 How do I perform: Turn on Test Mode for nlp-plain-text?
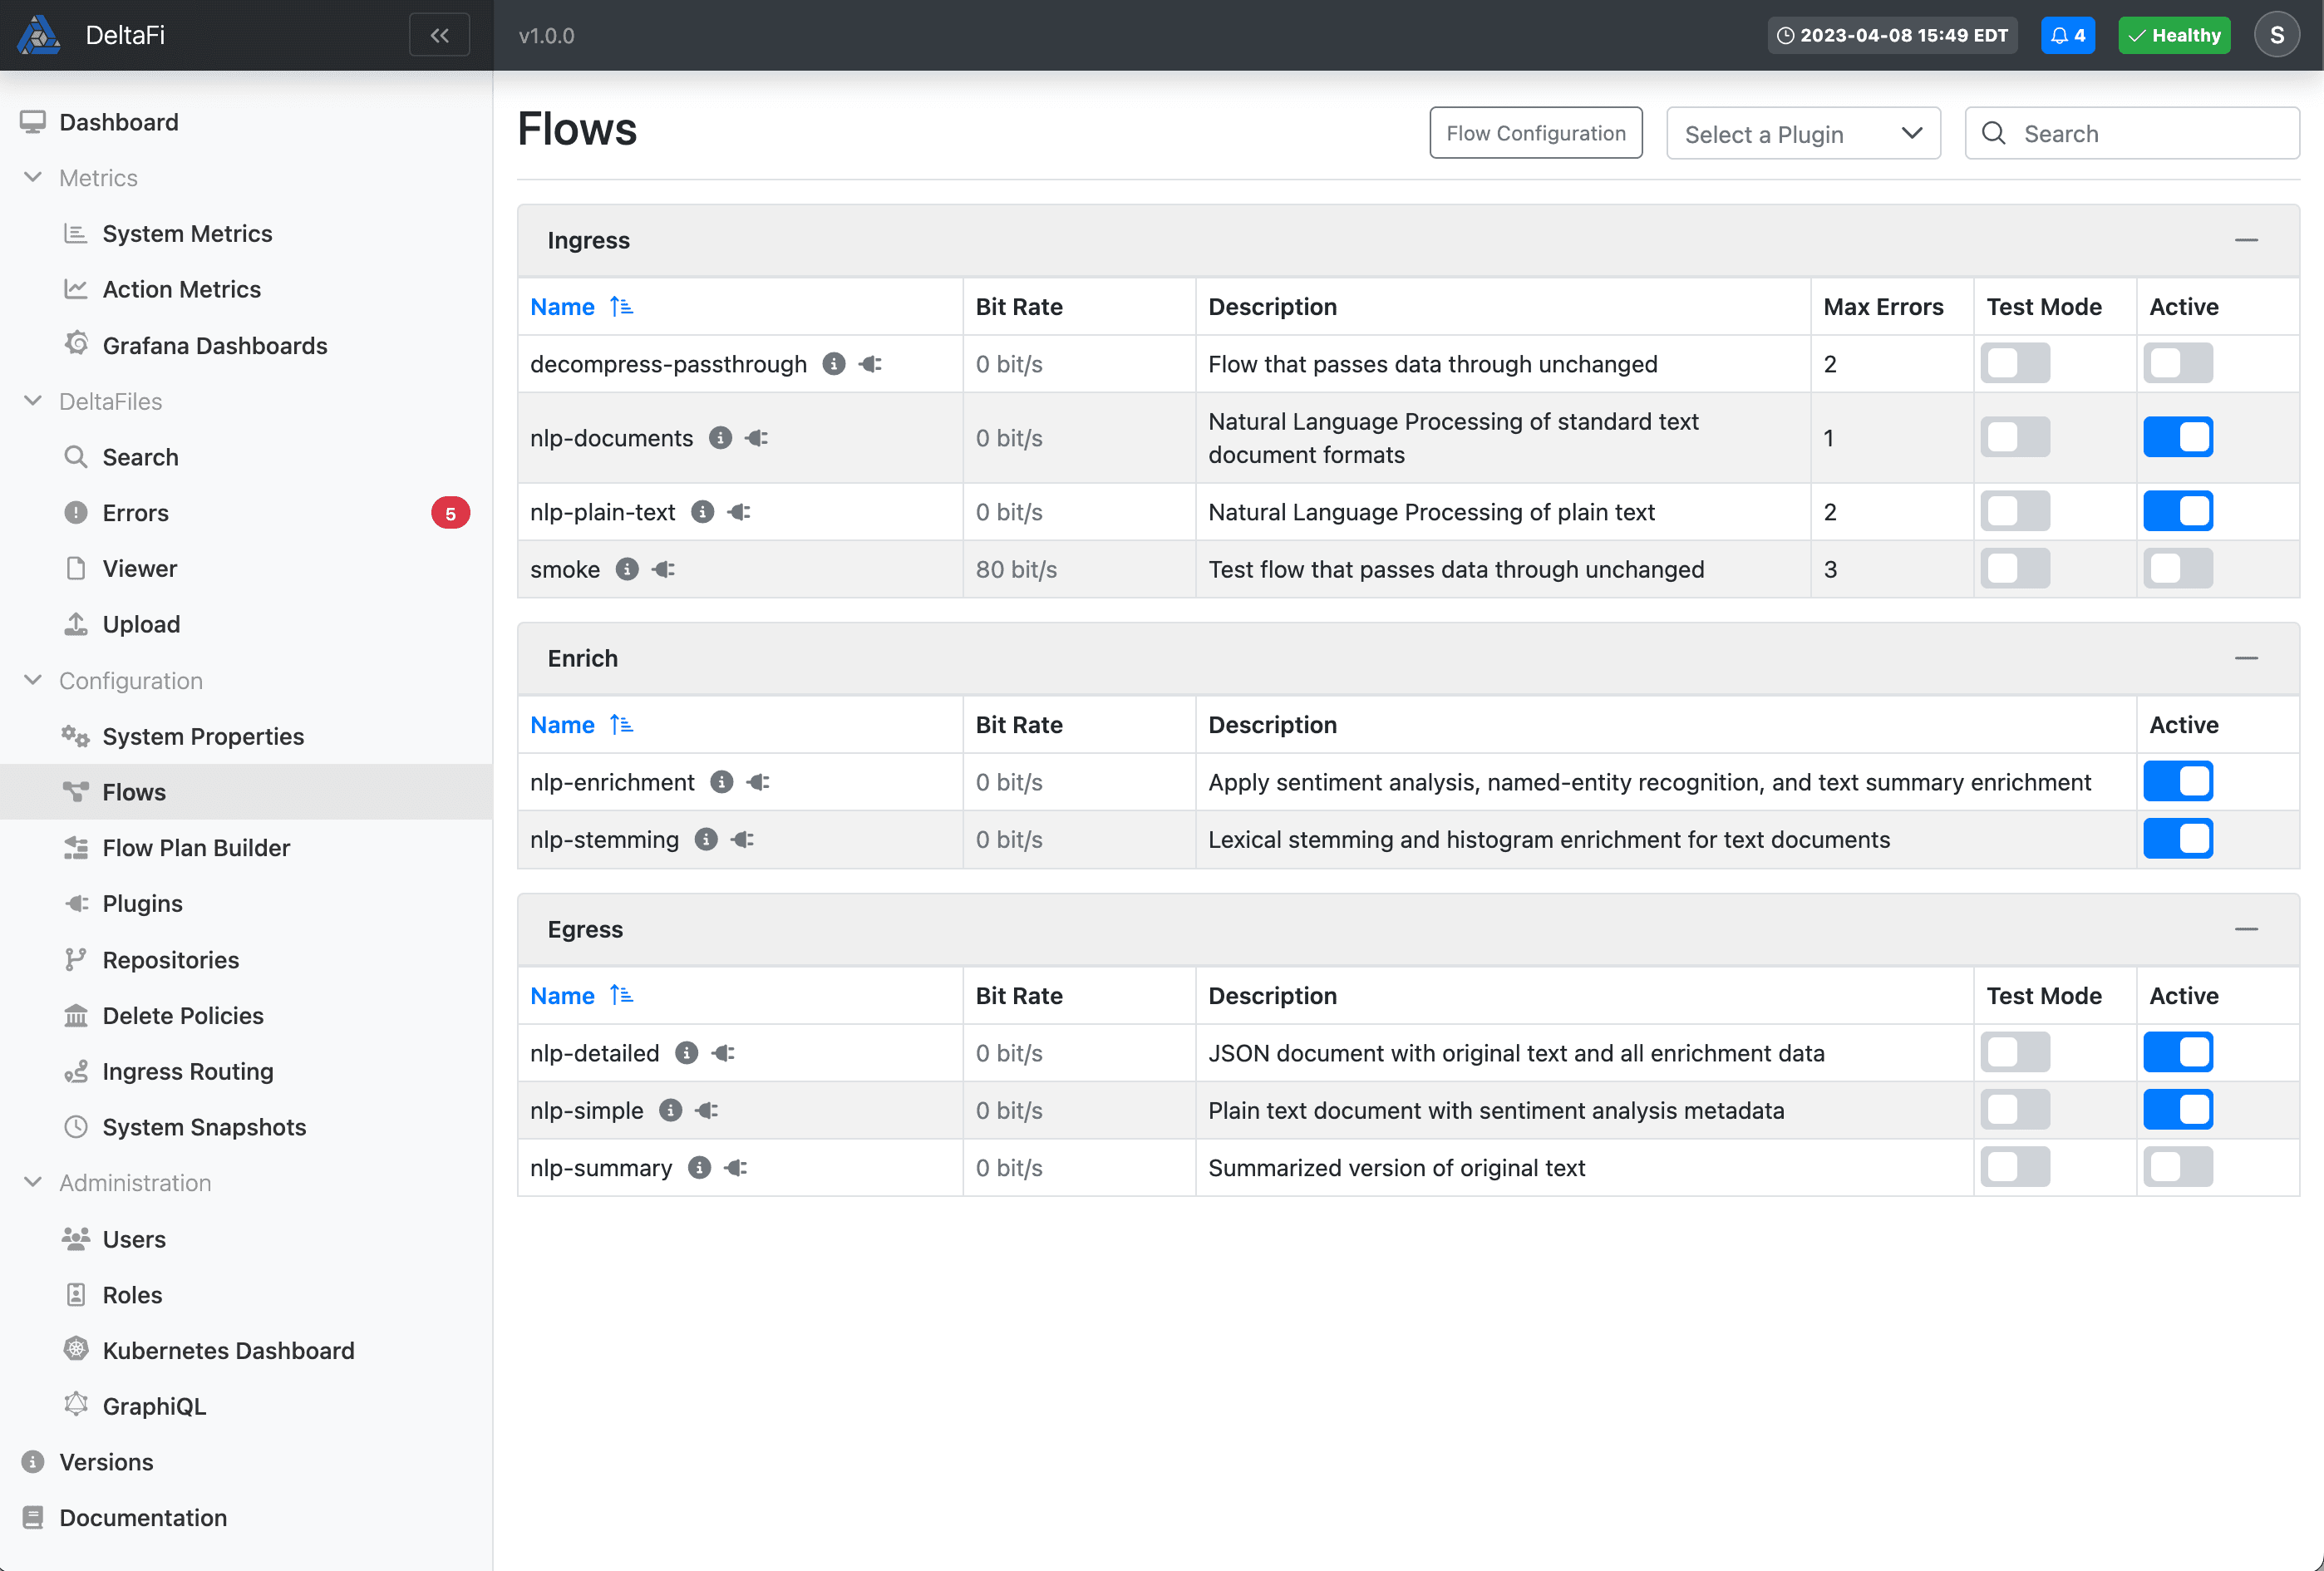(x=2014, y=512)
